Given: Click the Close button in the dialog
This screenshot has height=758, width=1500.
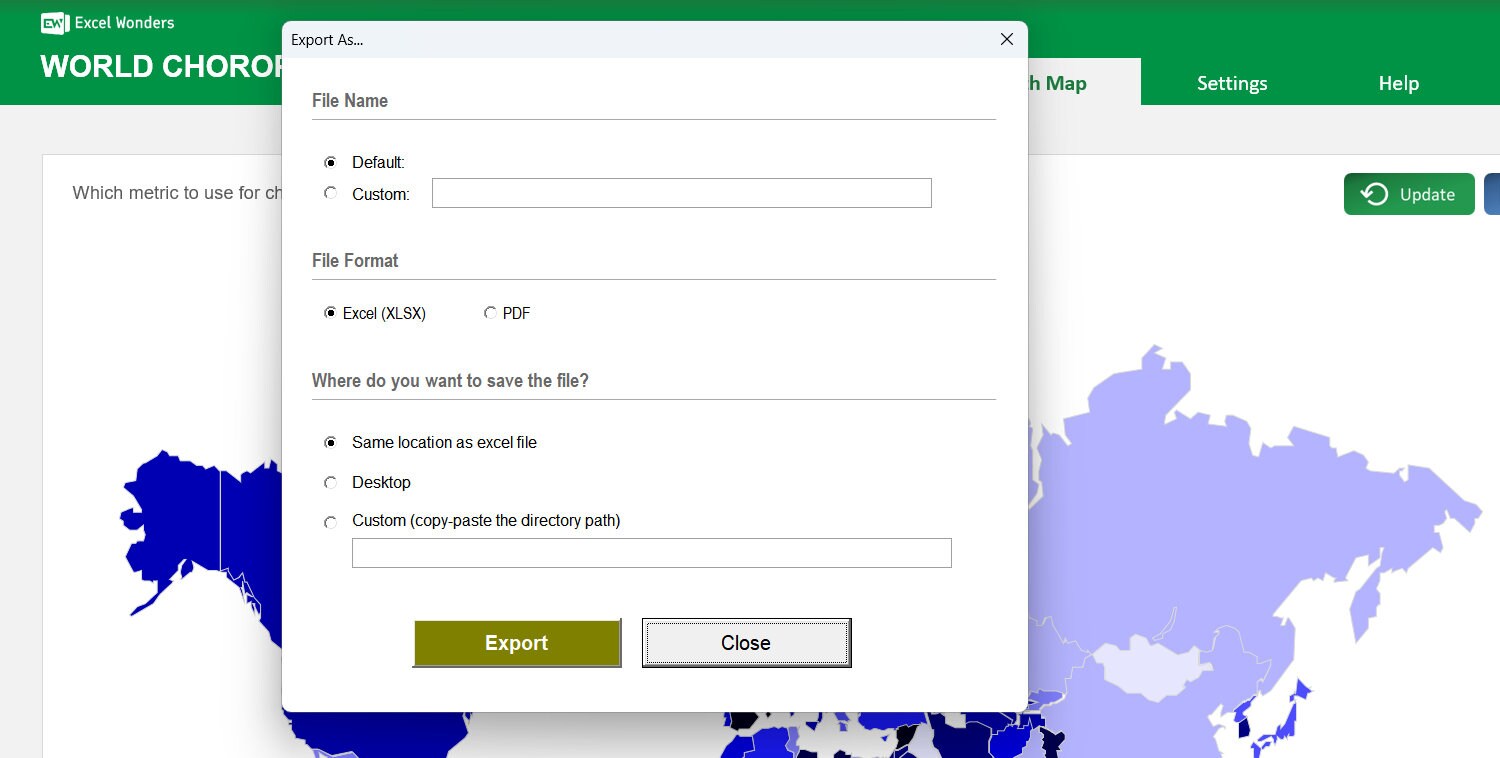Looking at the screenshot, I should [x=746, y=643].
